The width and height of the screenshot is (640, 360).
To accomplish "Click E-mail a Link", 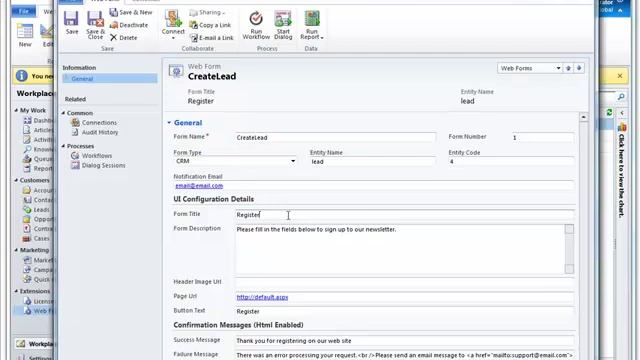I will coord(212,38).
